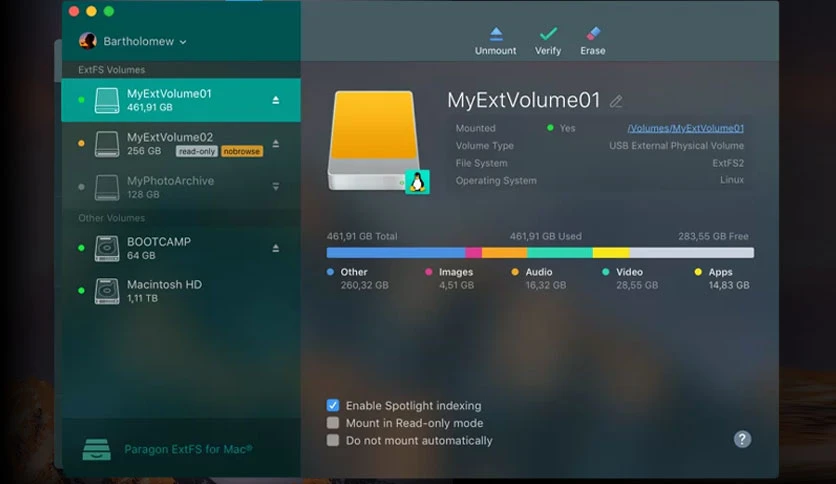
Task: Click the ExtFS2 file system value
Action: (728, 163)
